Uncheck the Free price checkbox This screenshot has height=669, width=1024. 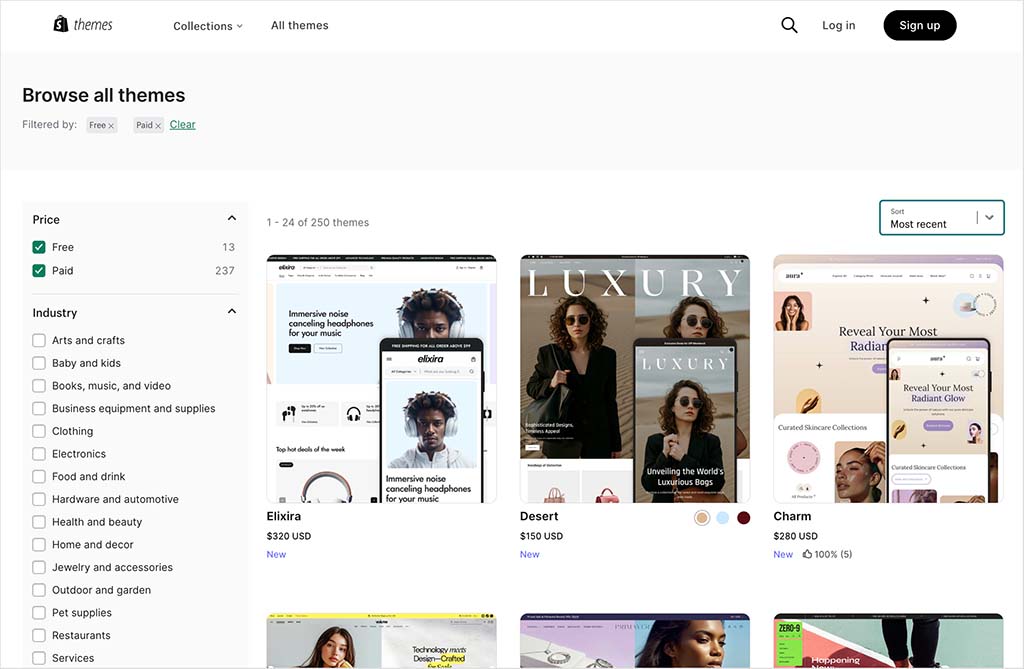coord(39,247)
